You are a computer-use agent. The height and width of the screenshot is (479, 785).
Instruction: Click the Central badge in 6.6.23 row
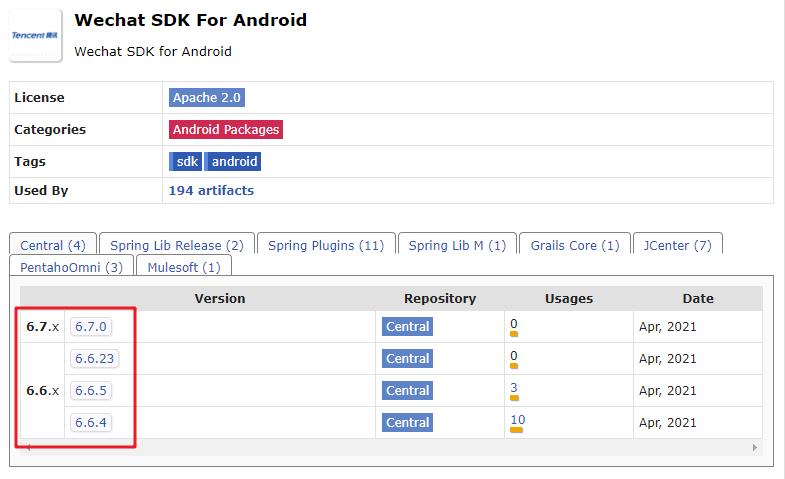tap(407, 359)
